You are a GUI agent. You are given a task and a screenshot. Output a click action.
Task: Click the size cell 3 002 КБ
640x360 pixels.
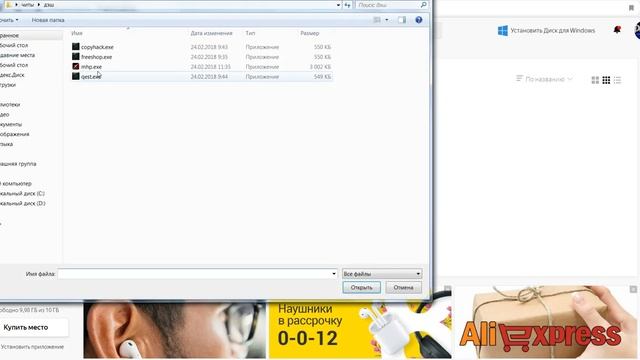320,67
